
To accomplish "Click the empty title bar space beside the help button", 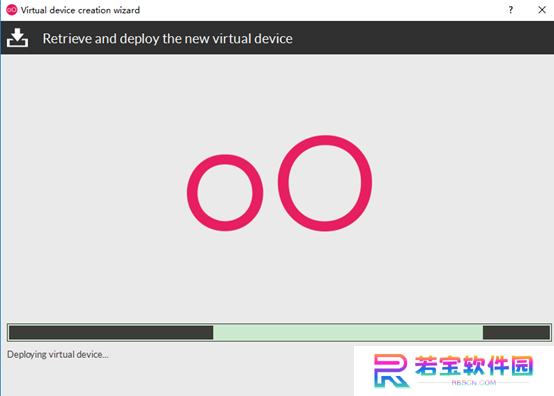I will pyautogui.click(x=318, y=10).
